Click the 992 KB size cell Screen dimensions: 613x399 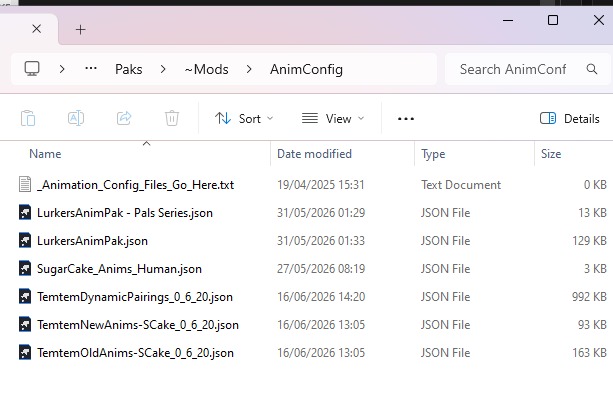589,297
